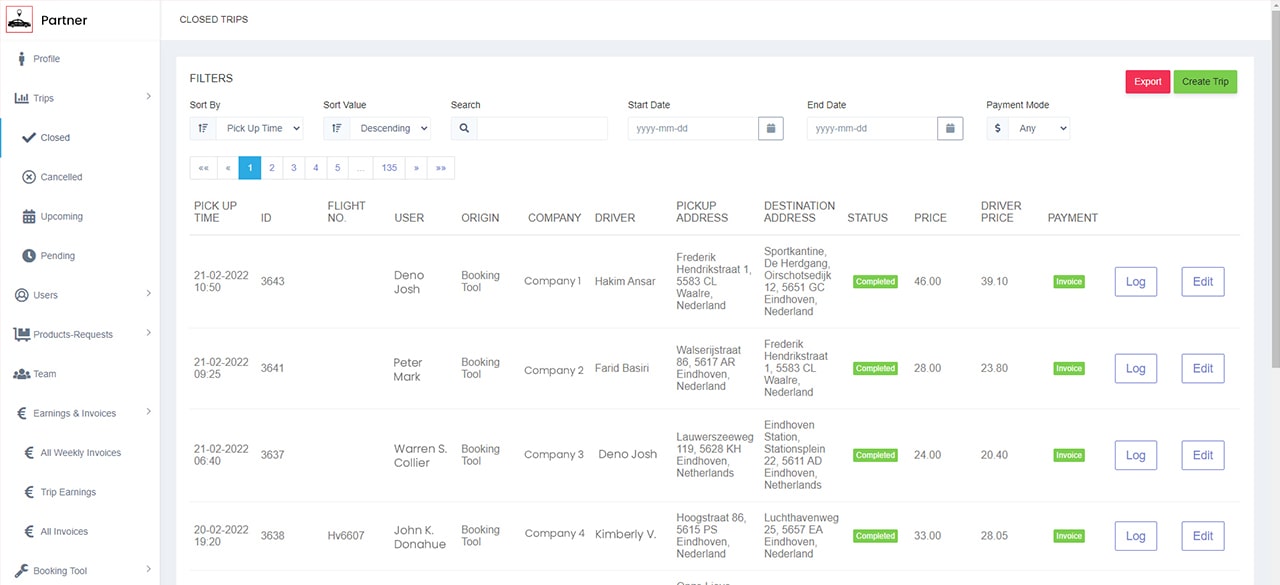Image resolution: width=1280 pixels, height=585 pixels.
Task: Click the Sort Value sort-order icon
Action: 336,128
